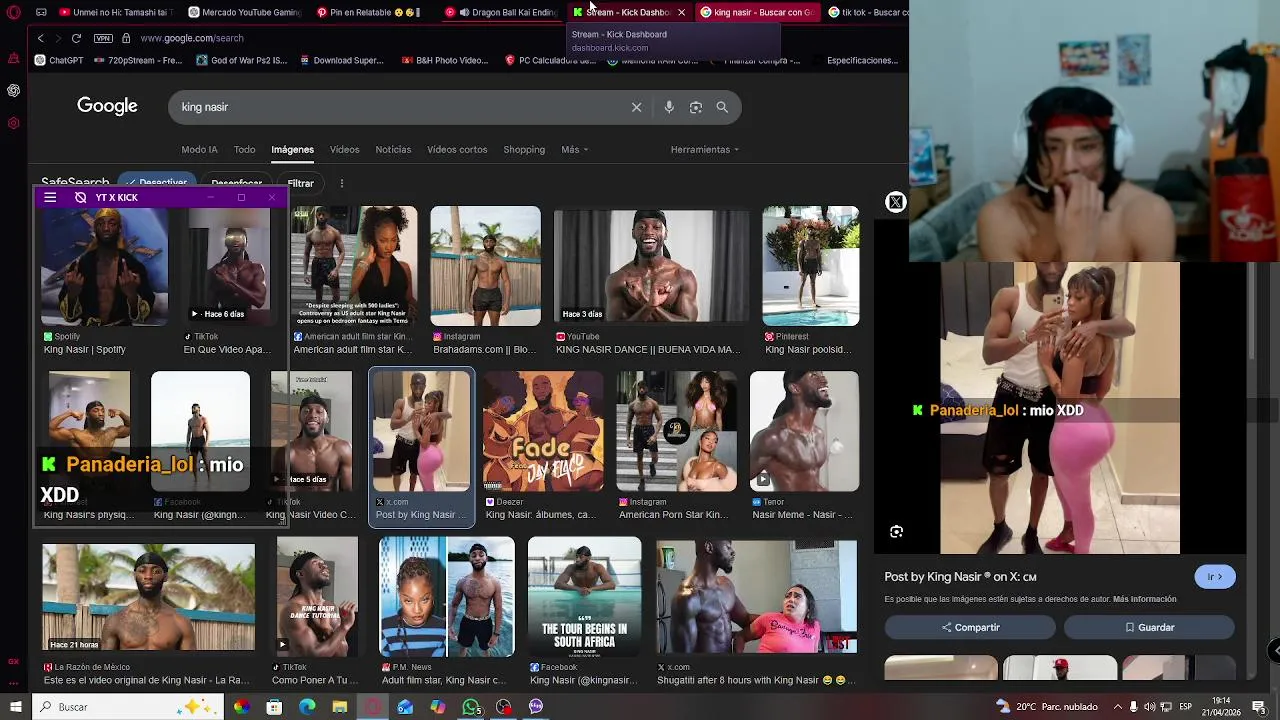Click the Ir visit button

click(1215, 577)
